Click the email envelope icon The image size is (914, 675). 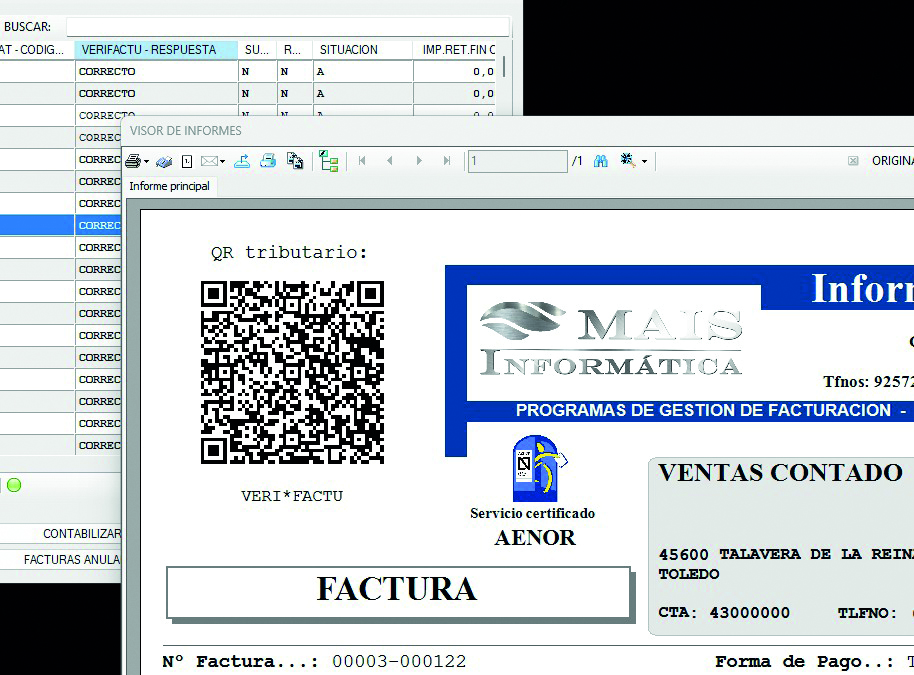tap(208, 161)
